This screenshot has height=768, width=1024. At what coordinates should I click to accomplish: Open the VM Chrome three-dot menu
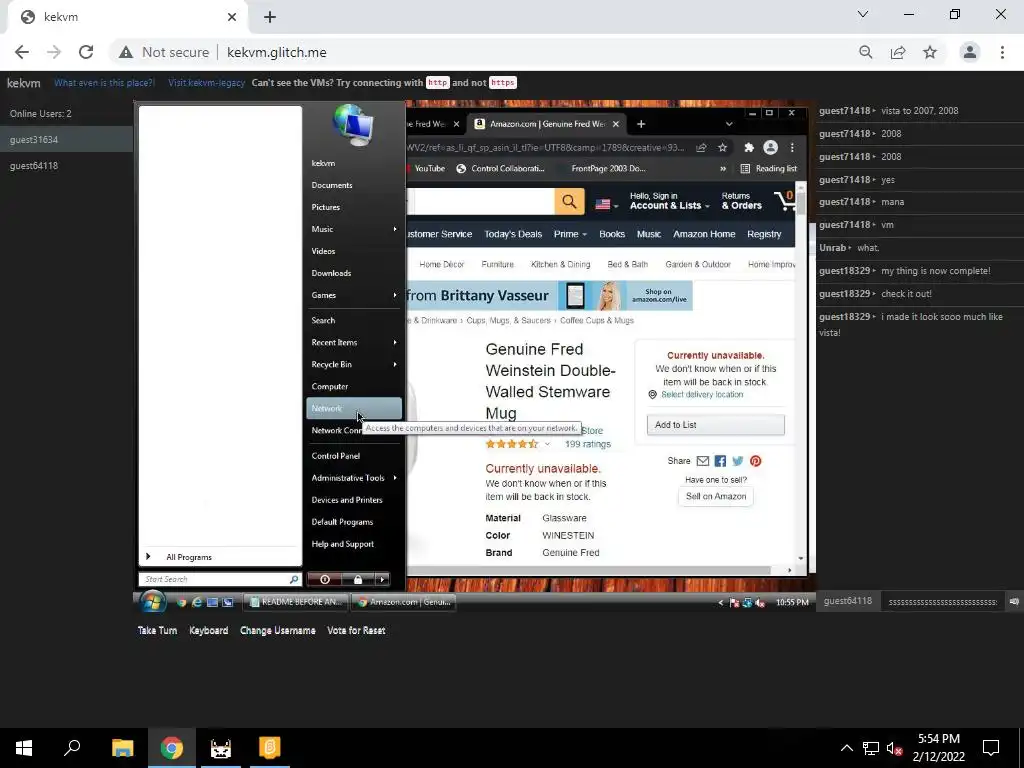(792, 148)
